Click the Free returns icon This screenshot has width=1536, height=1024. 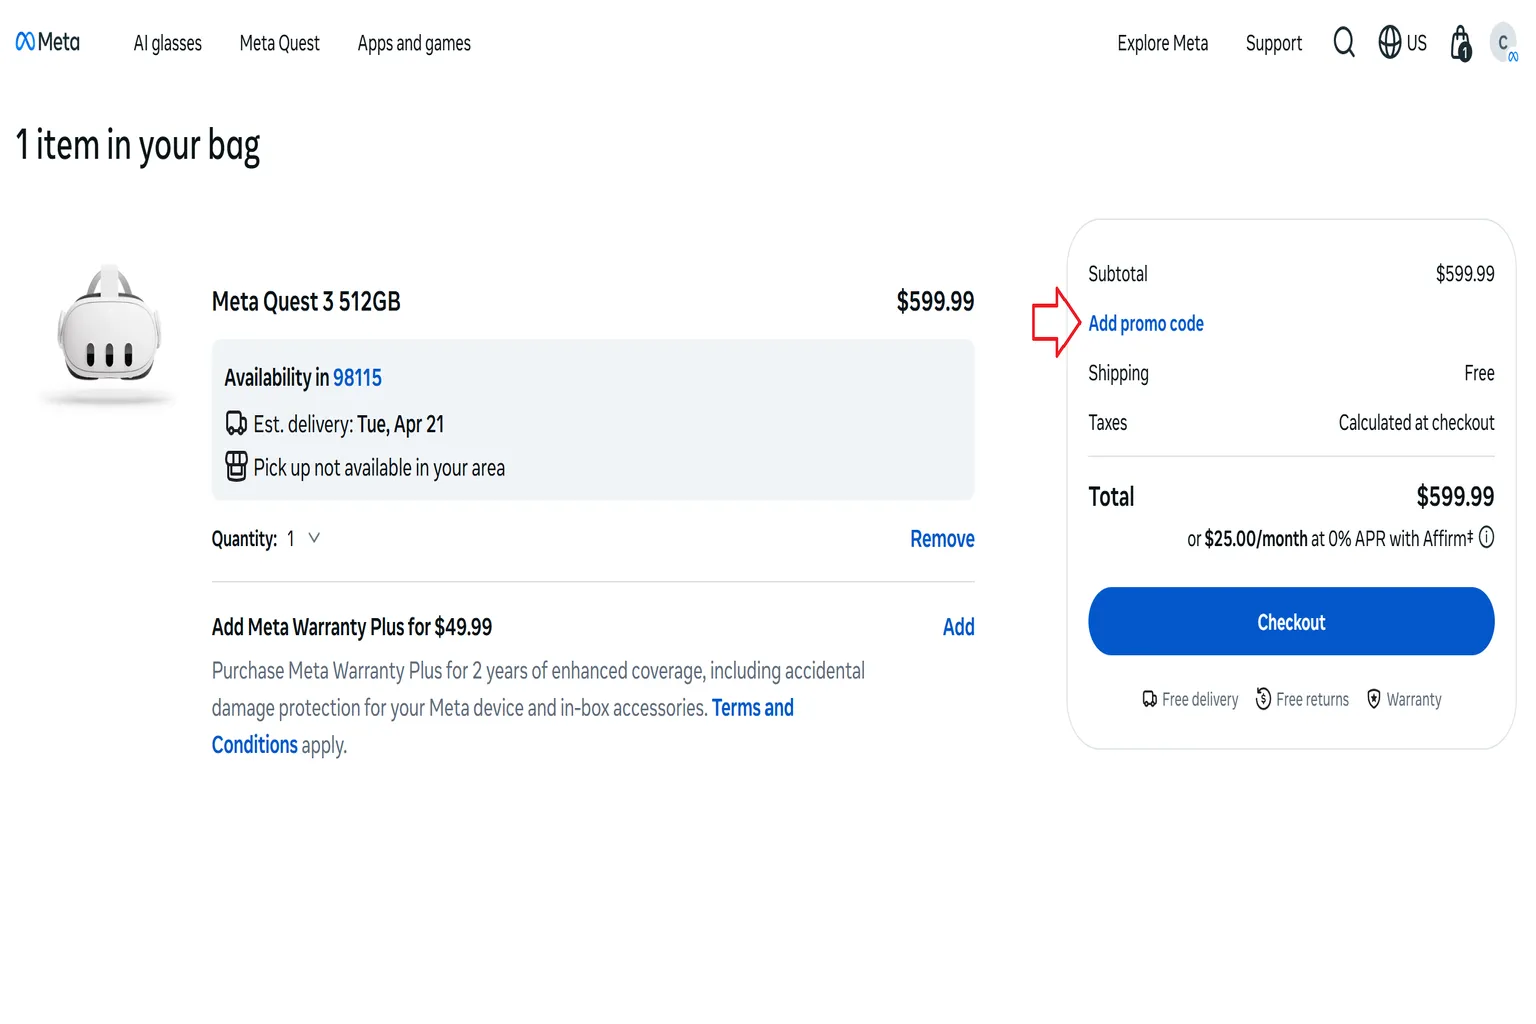pos(1263,699)
